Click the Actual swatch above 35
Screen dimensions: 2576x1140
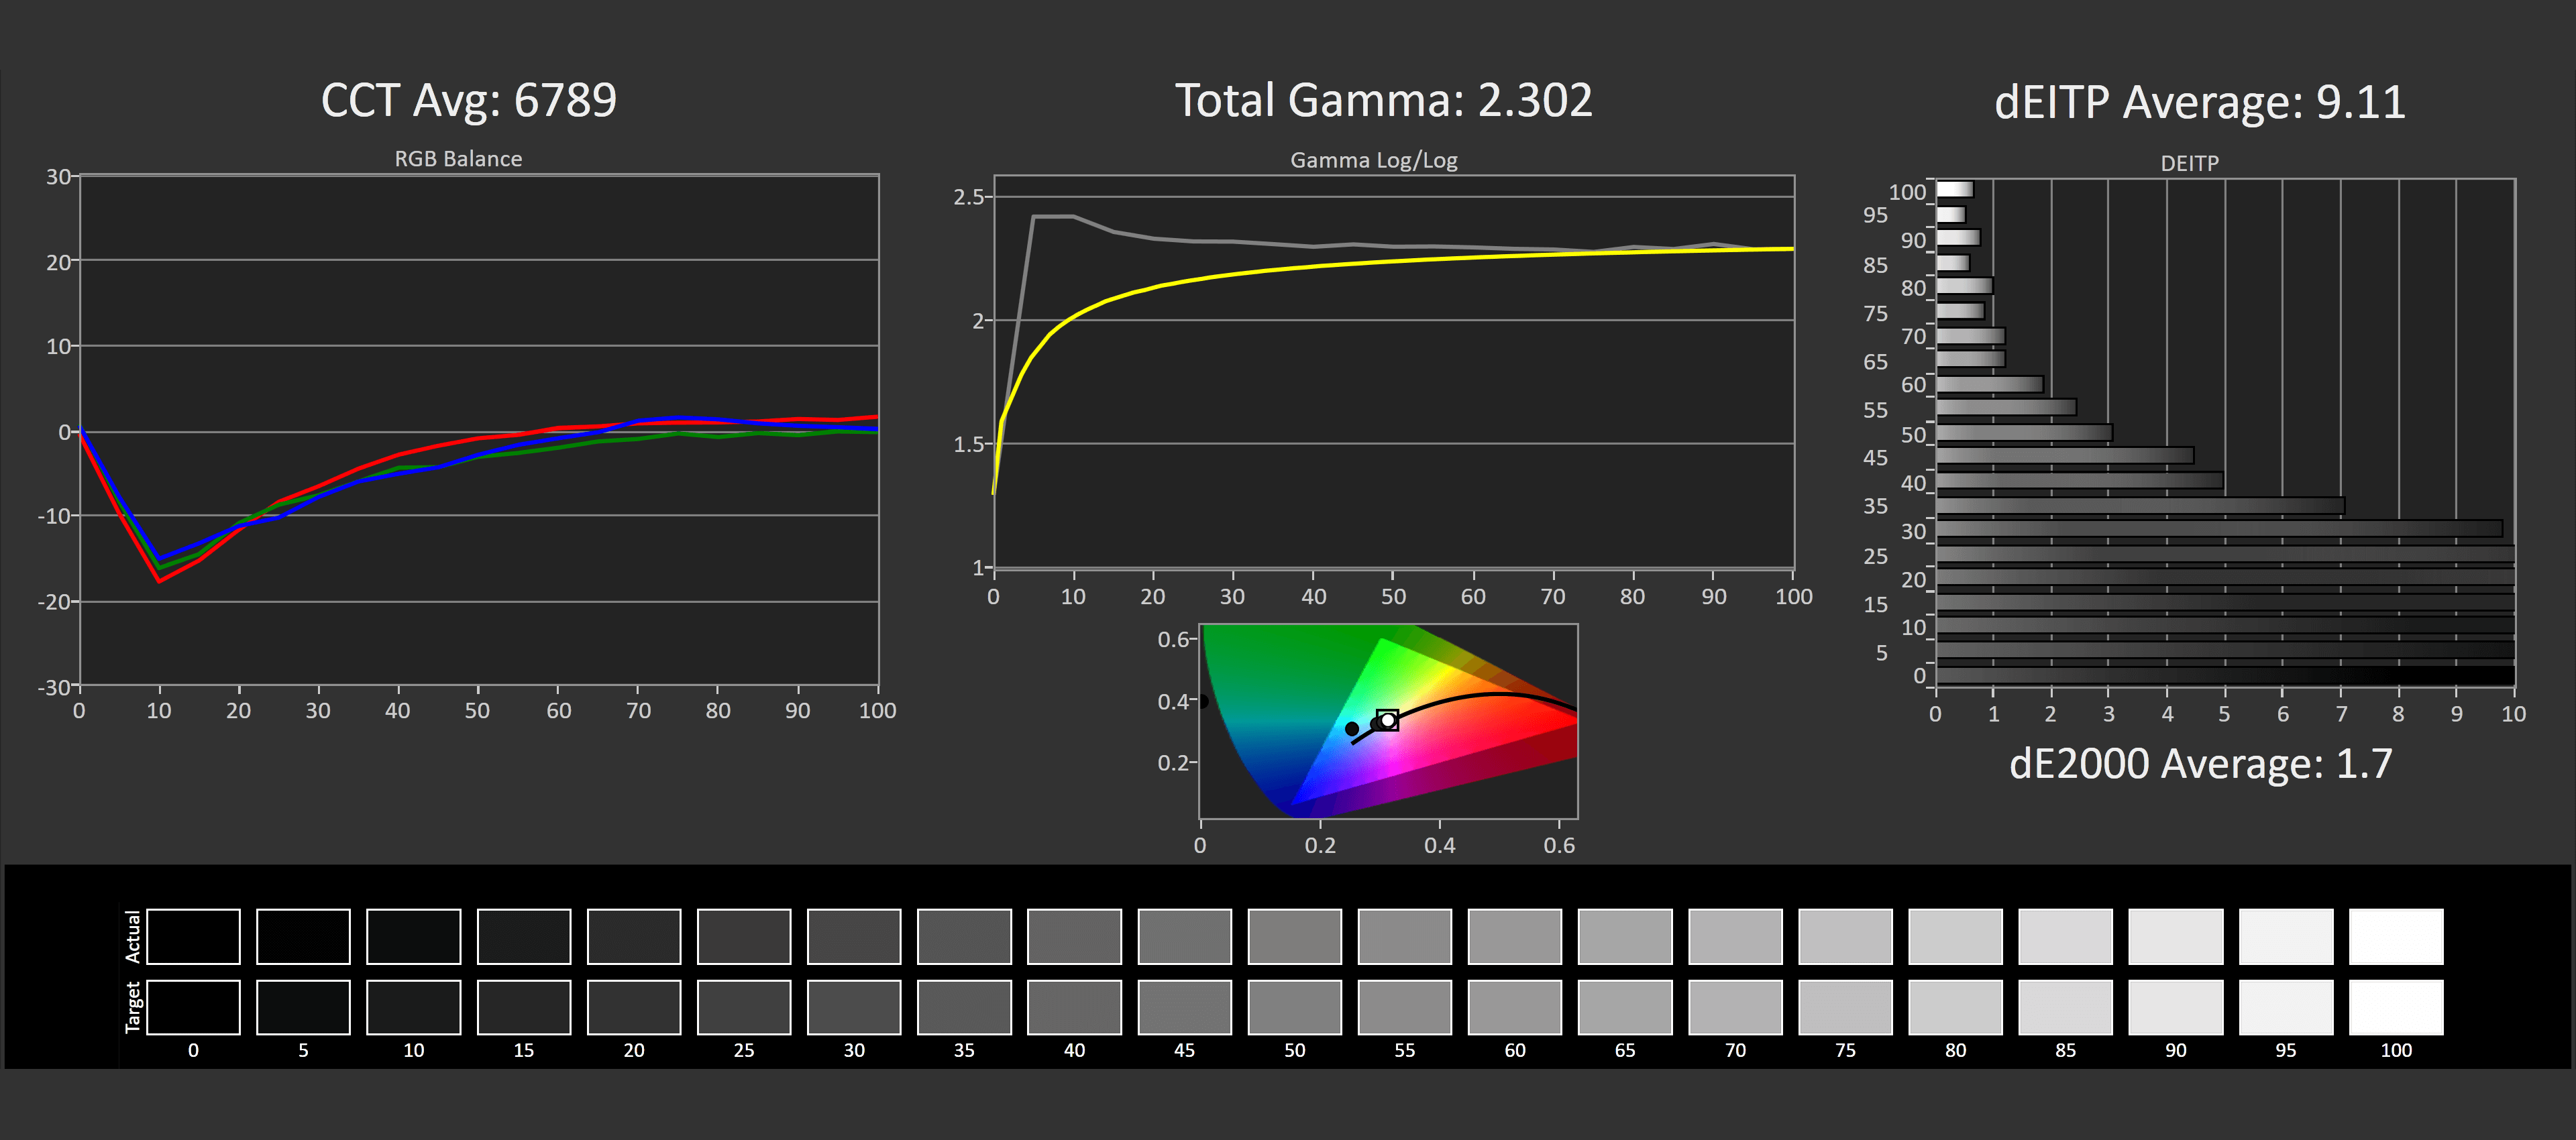pyautogui.click(x=964, y=936)
